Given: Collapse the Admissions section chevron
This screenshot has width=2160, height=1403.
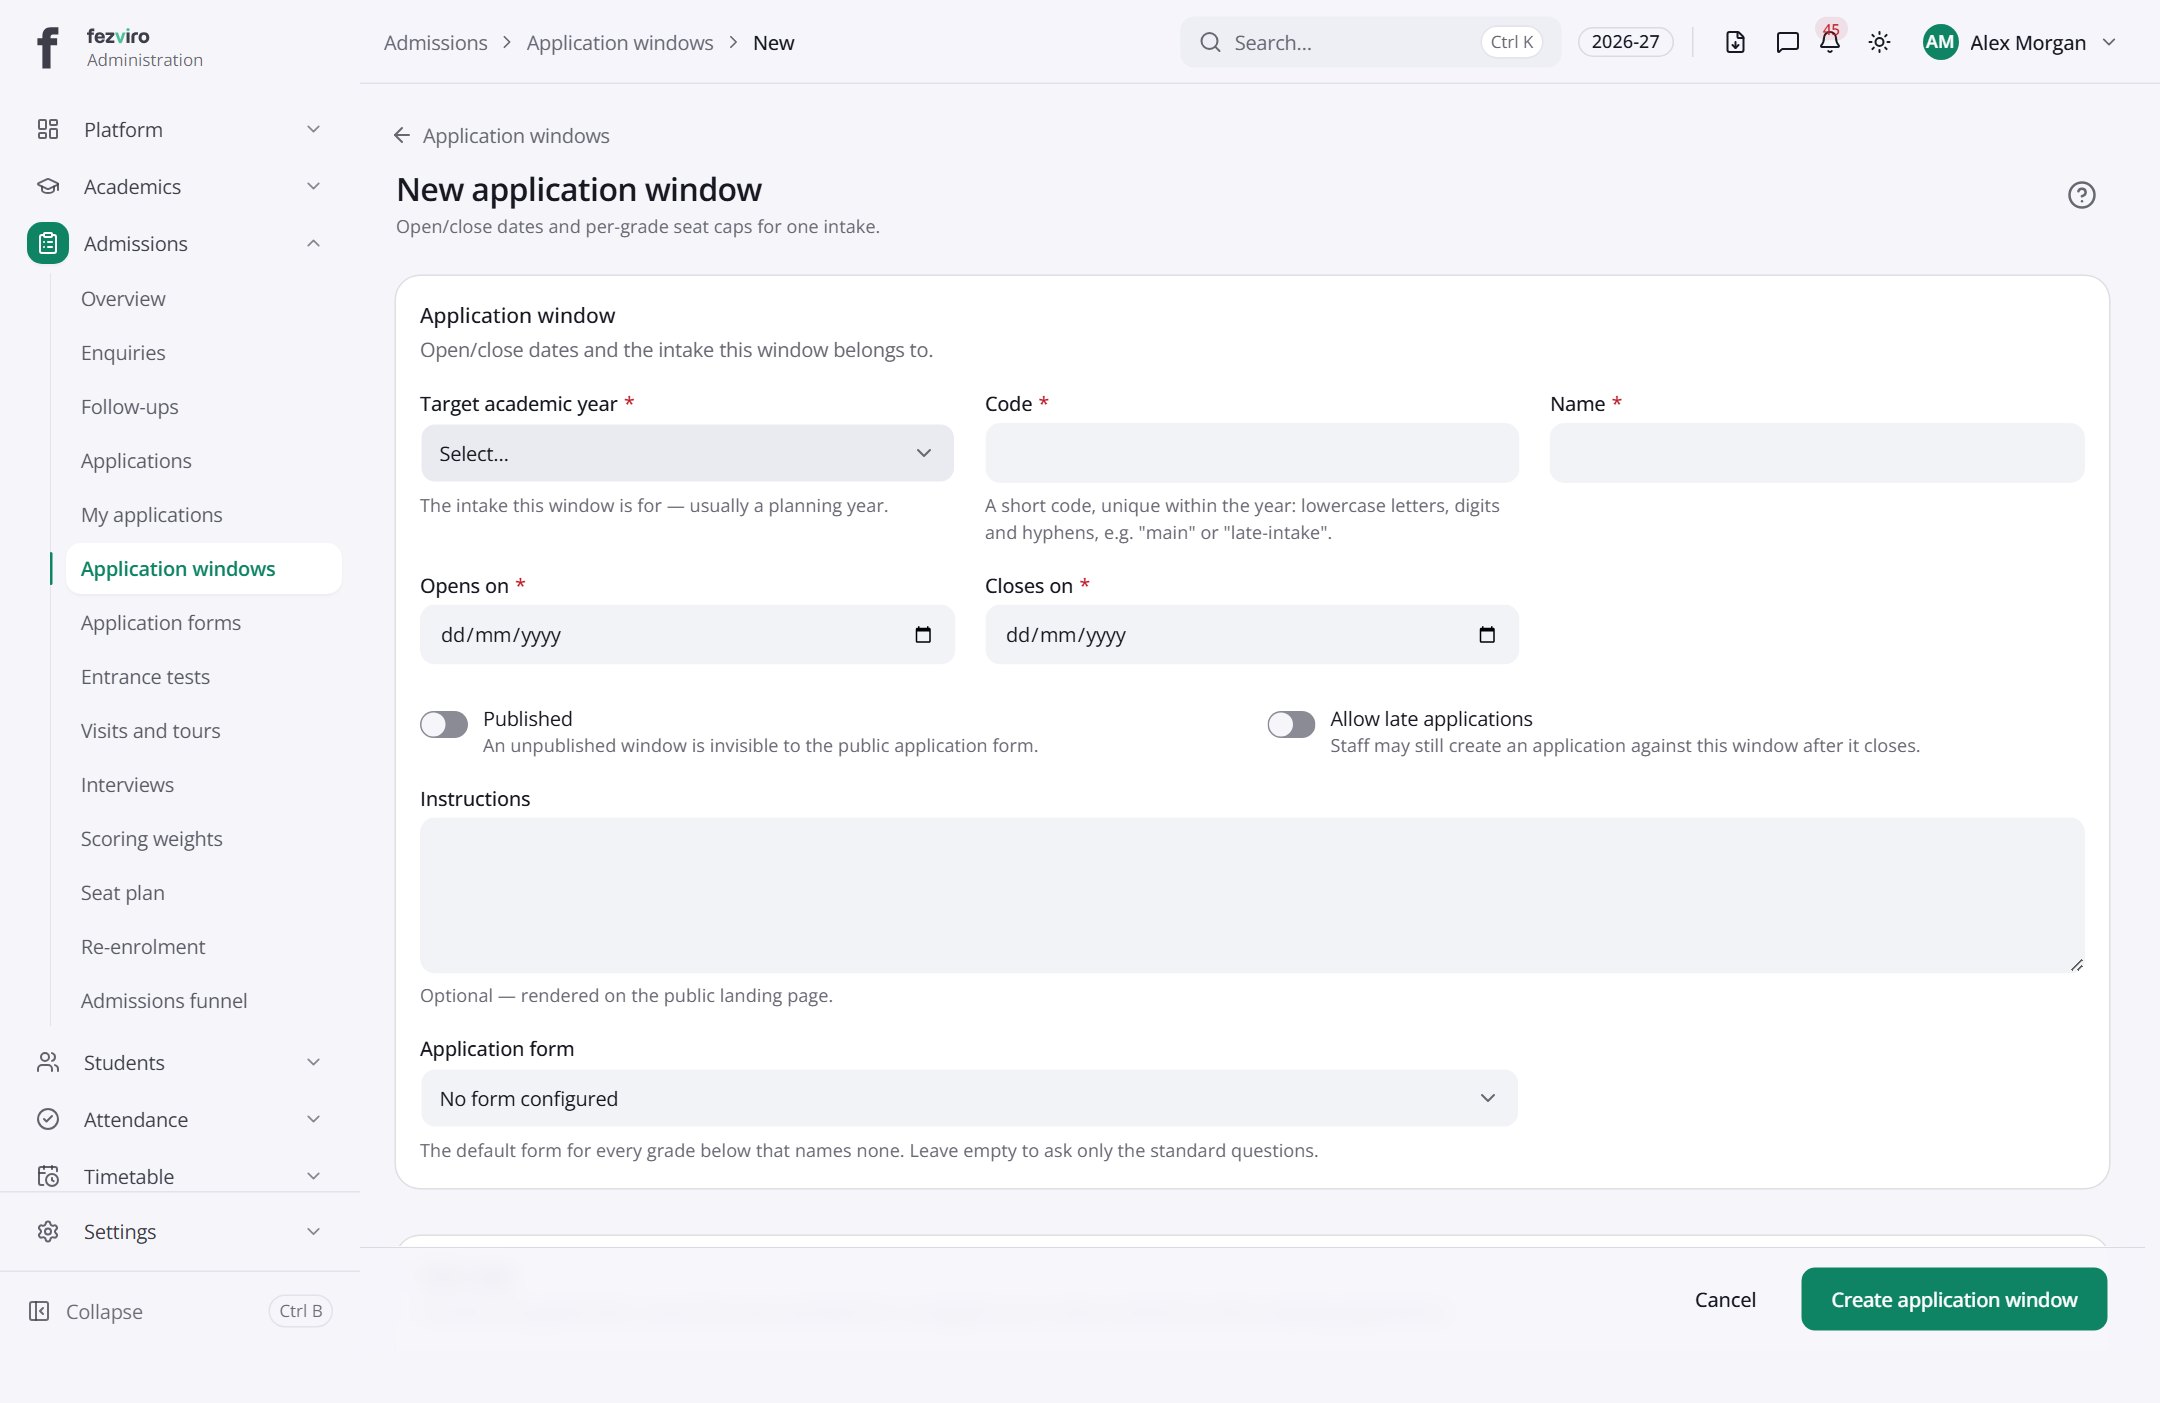Looking at the screenshot, I should (313, 243).
